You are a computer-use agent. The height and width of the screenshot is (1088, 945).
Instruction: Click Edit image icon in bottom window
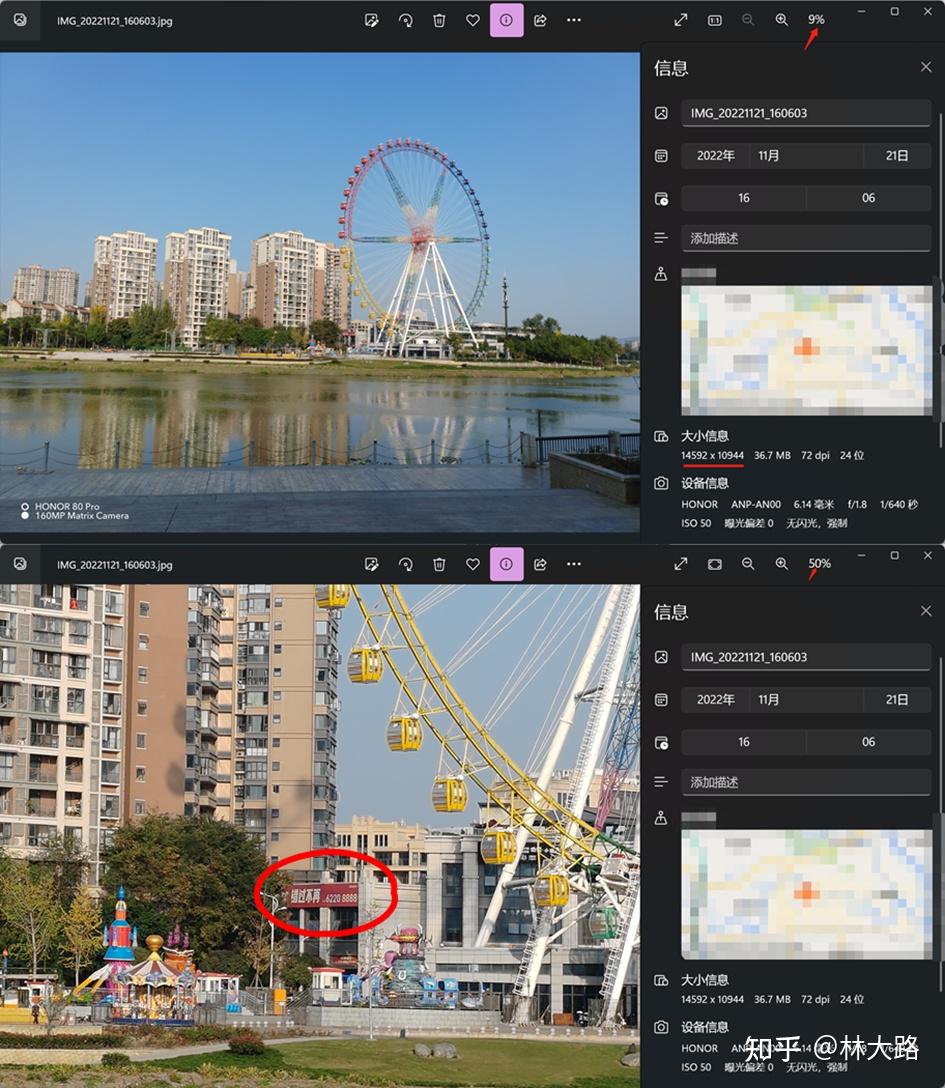pos(372,565)
